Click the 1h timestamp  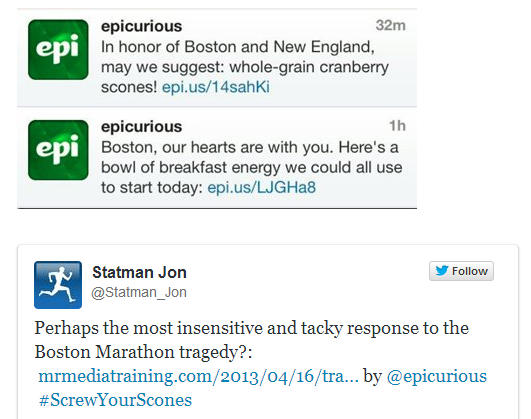pos(397,126)
